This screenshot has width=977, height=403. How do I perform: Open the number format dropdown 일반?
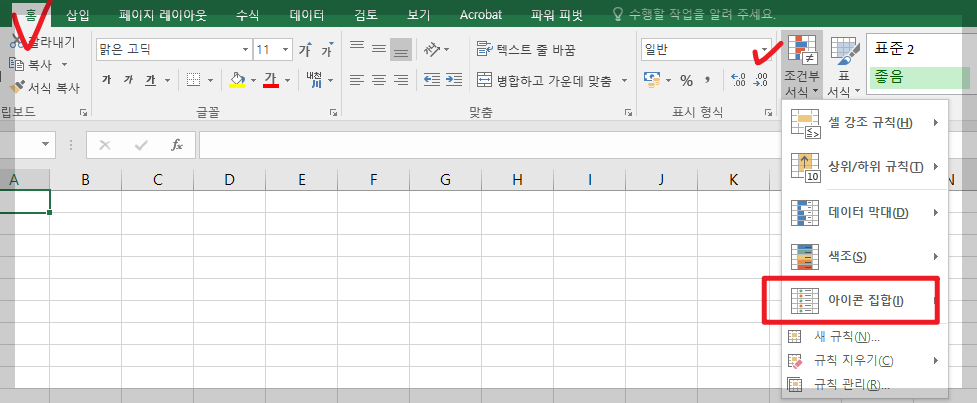[x=766, y=50]
